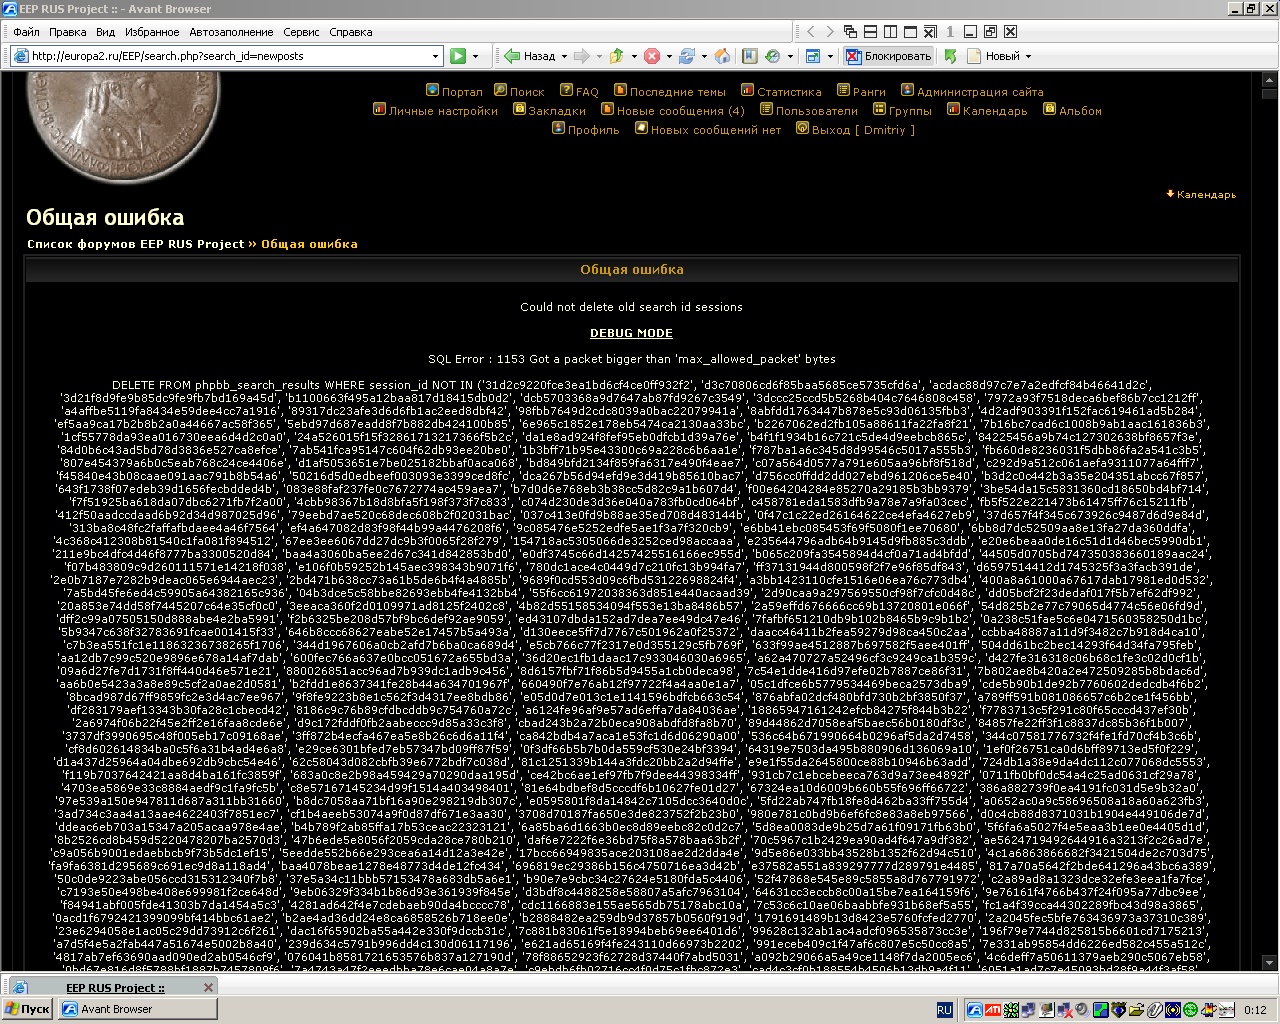
Task: Click the Up one level folder icon
Action: [617, 56]
